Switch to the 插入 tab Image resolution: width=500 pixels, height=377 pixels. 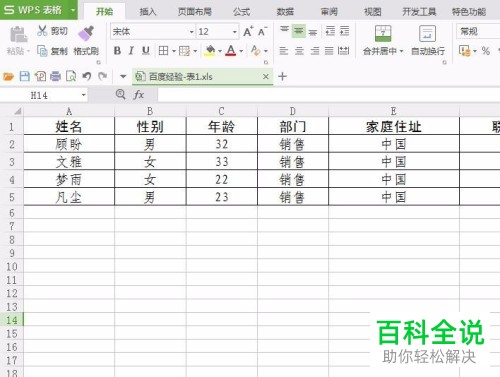click(148, 12)
